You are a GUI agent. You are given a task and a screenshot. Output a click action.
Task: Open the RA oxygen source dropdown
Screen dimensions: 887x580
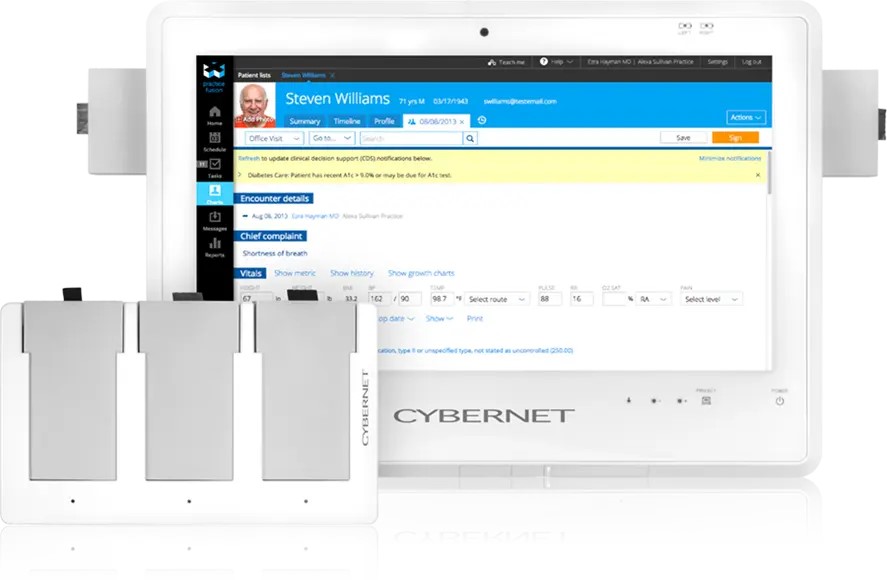click(653, 299)
